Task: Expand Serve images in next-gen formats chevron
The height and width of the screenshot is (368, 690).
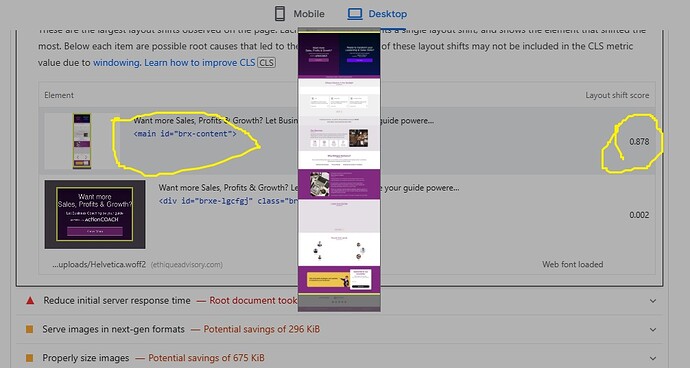Action: pos(653,330)
